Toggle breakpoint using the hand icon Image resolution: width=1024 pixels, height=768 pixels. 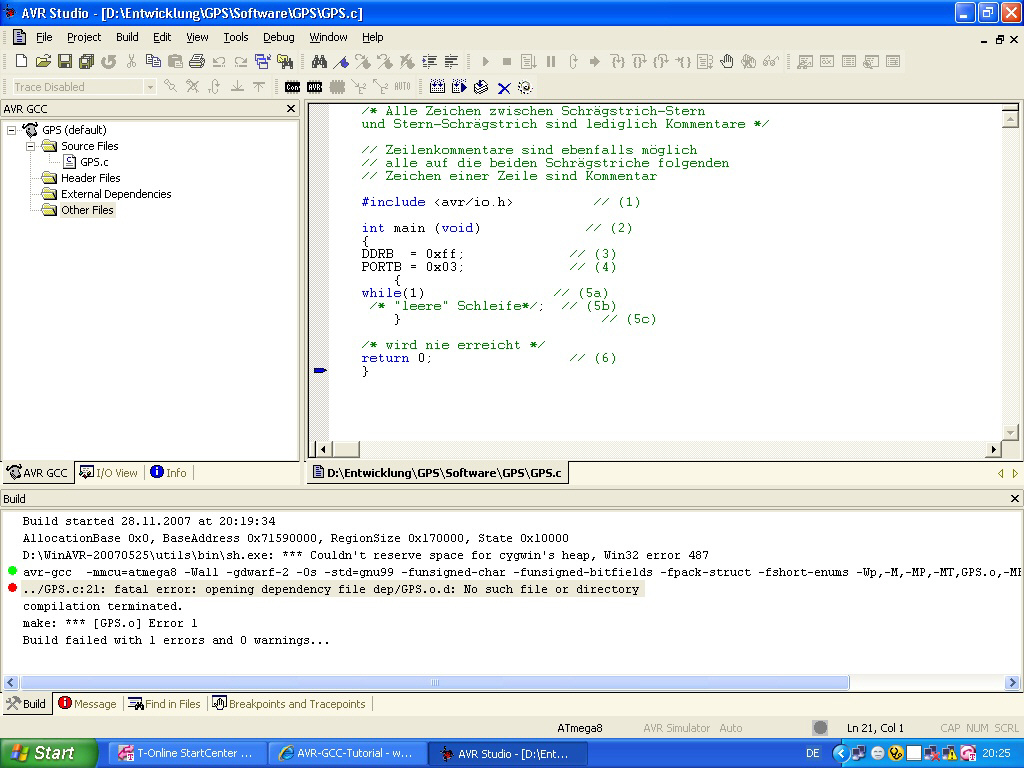coord(727,62)
